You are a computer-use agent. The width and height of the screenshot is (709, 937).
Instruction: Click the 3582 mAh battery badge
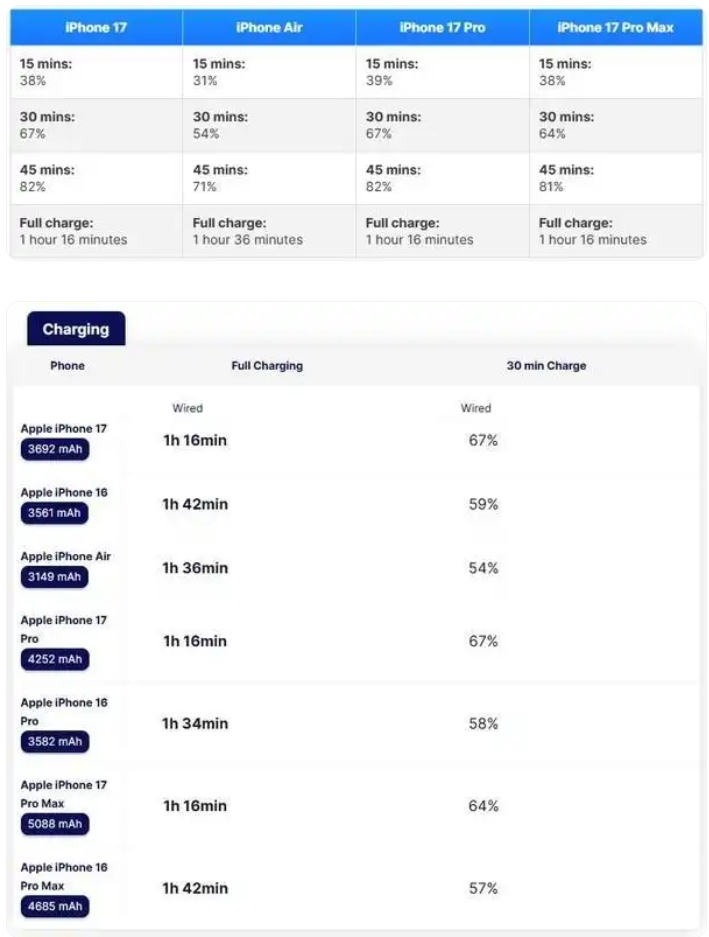(54, 742)
